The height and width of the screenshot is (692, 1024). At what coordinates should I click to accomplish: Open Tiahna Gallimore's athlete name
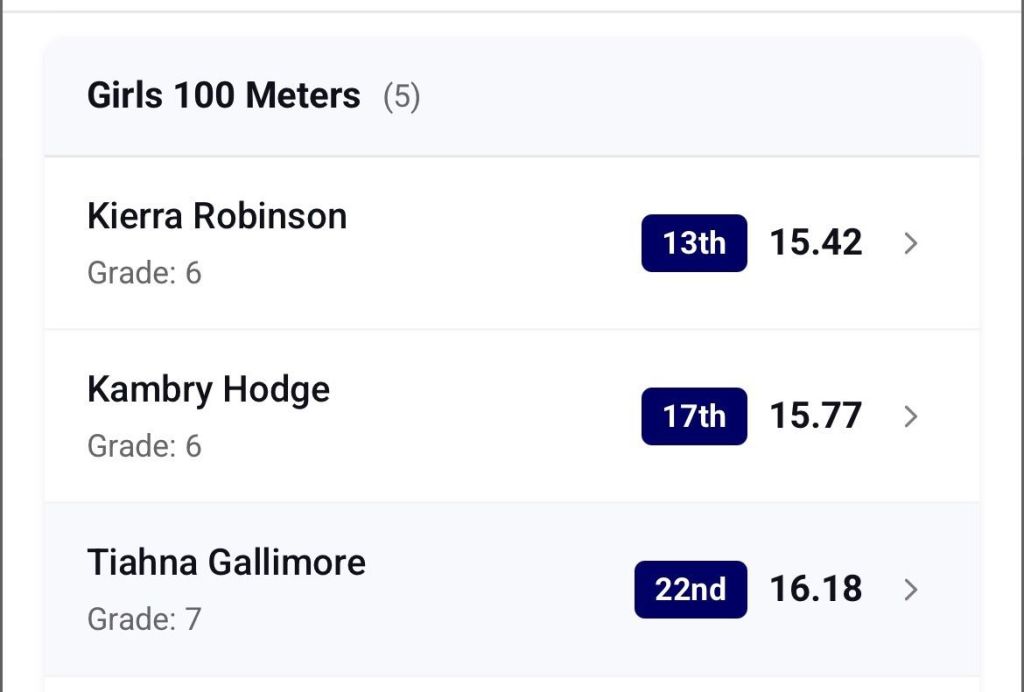coord(226,562)
